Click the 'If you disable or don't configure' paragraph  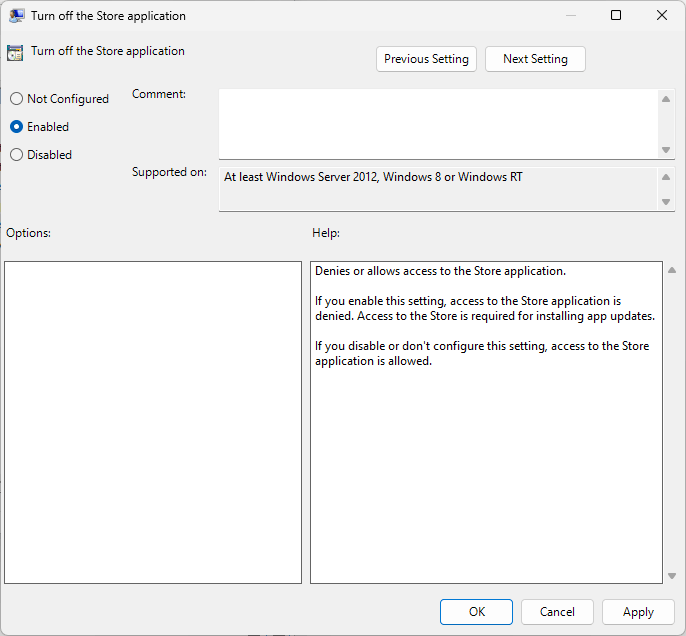(482, 353)
